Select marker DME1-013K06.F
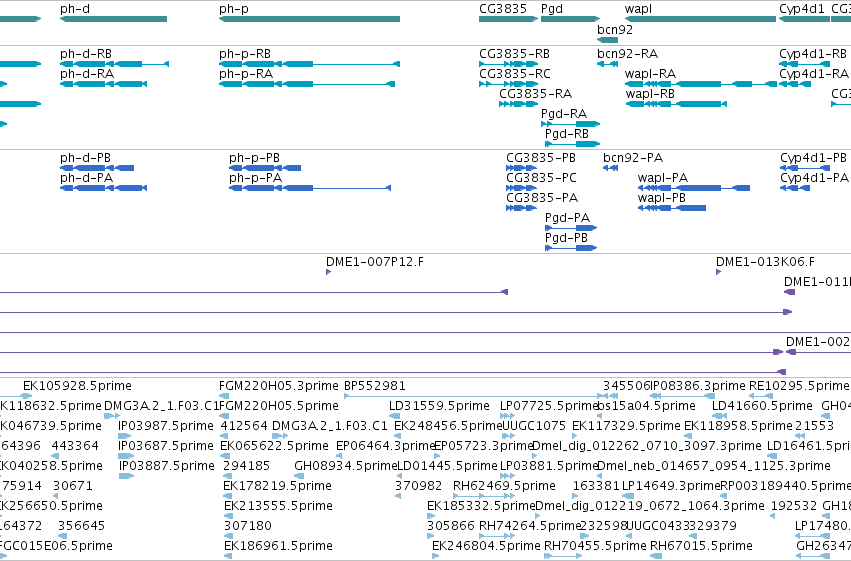The height and width of the screenshot is (561, 851). coord(719,272)
